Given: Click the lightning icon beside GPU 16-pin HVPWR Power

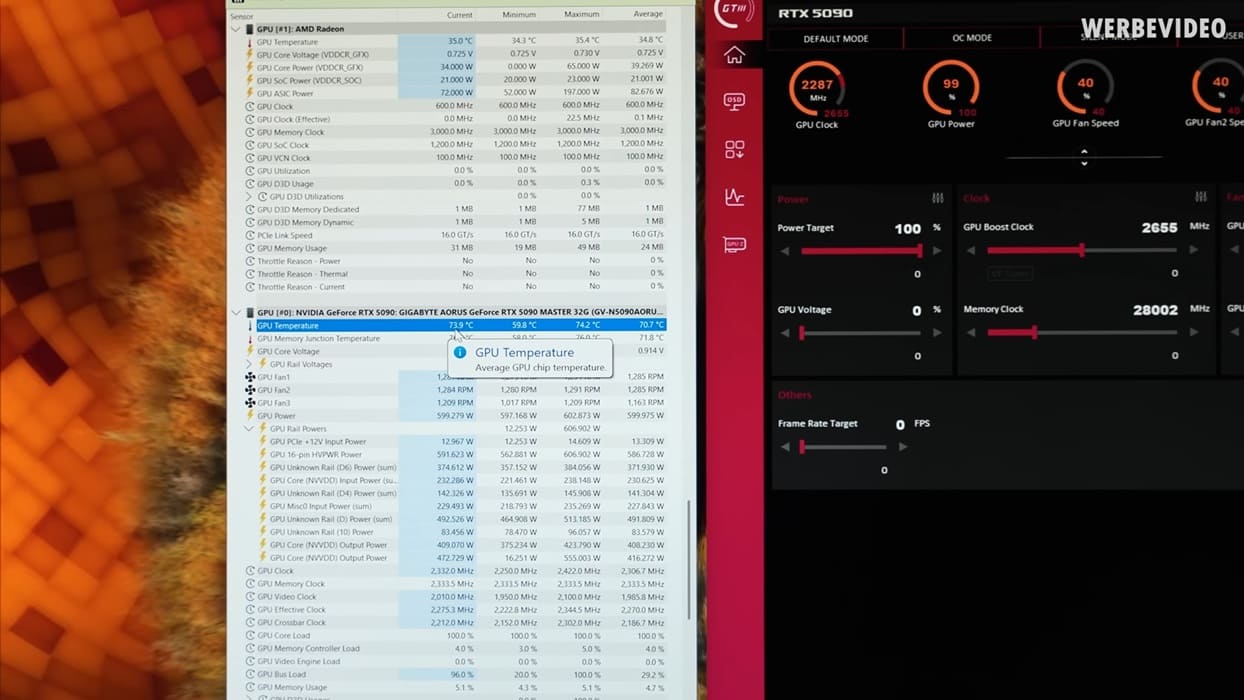Looking at the screenshot, I should click(263, 454).
